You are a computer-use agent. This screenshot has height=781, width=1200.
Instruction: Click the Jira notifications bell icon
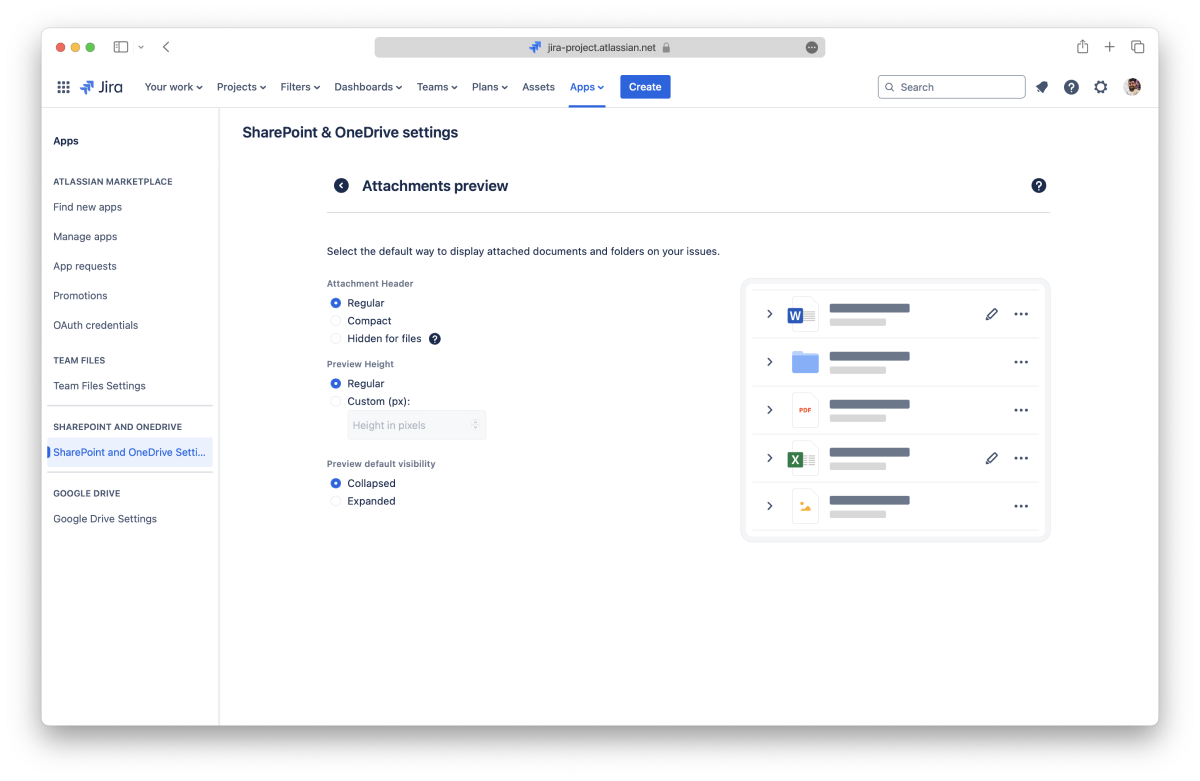click(1042, 88)
